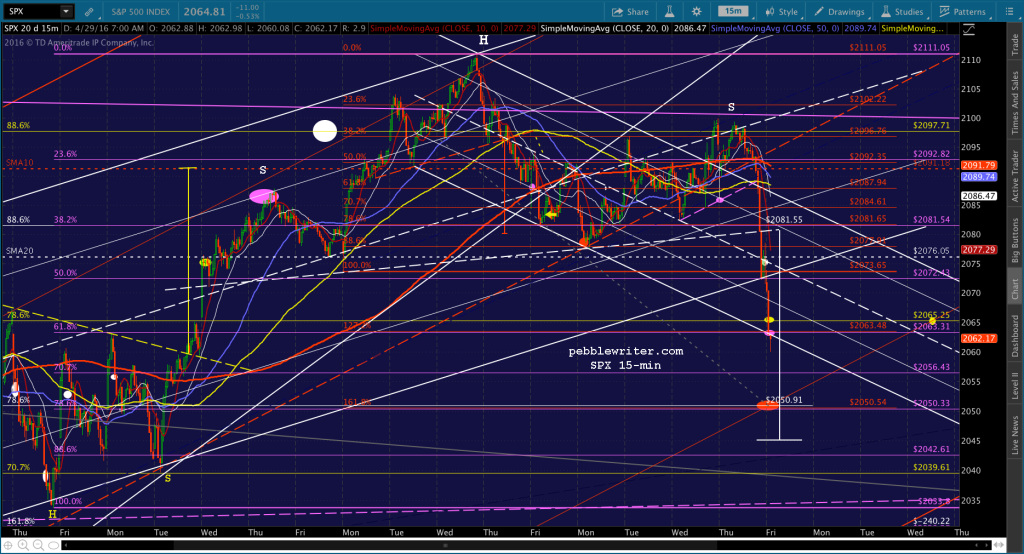
Task: Click the $2111.05 magenta level label
Action: click(931, 48)
